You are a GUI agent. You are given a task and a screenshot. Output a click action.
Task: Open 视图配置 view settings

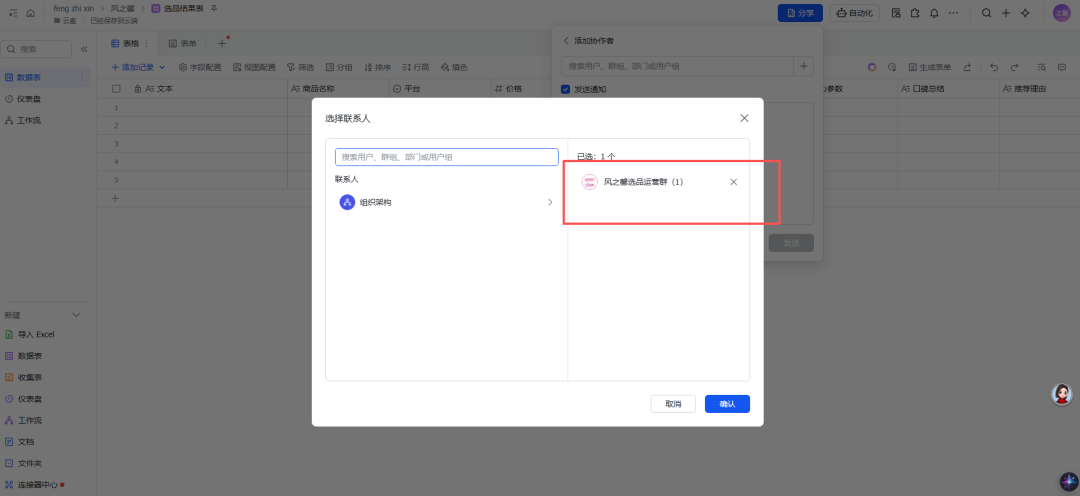[254, 68]
